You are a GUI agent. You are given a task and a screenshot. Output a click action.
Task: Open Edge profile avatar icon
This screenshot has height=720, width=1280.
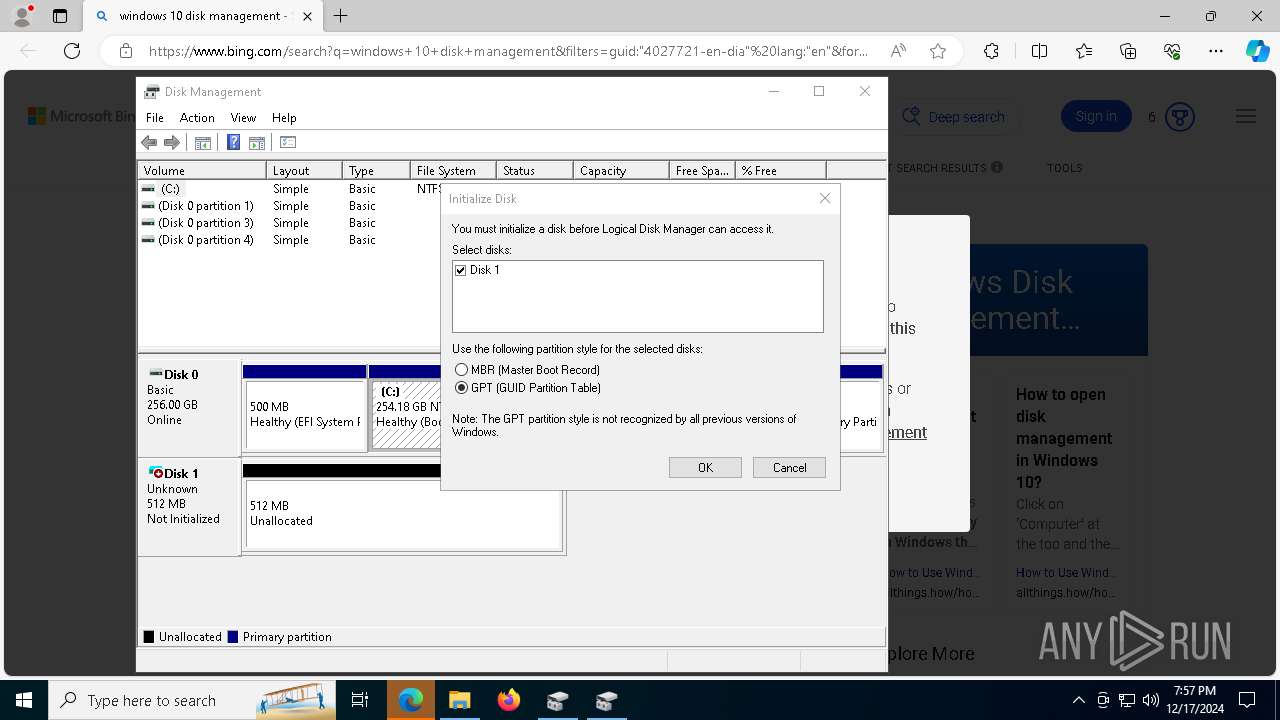click(21, 16)
